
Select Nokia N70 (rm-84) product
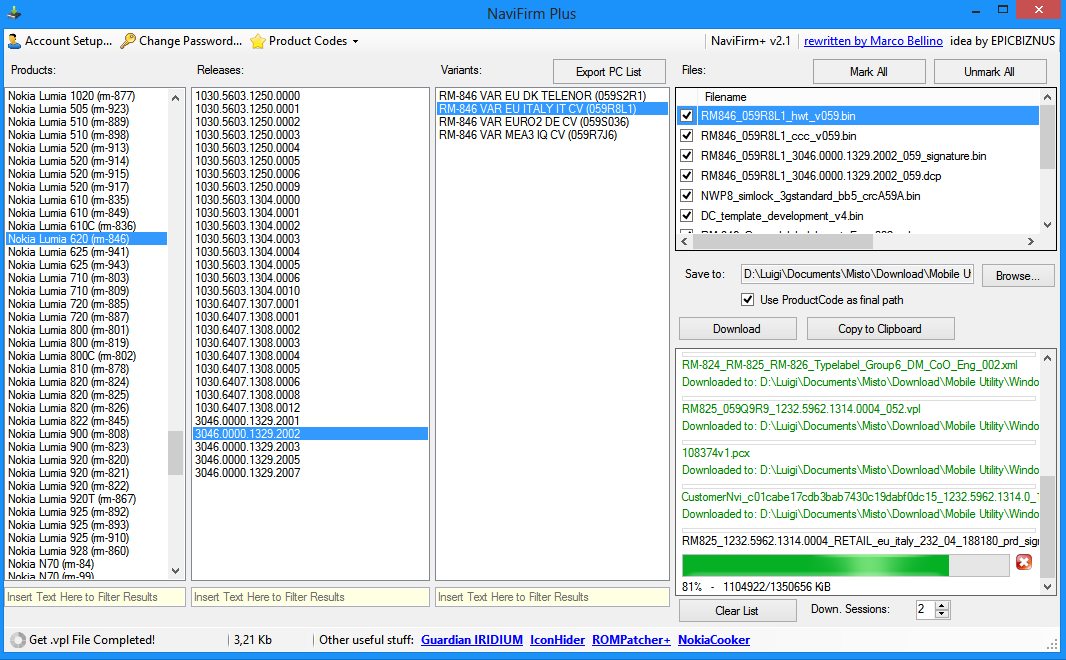pos(86,564)
